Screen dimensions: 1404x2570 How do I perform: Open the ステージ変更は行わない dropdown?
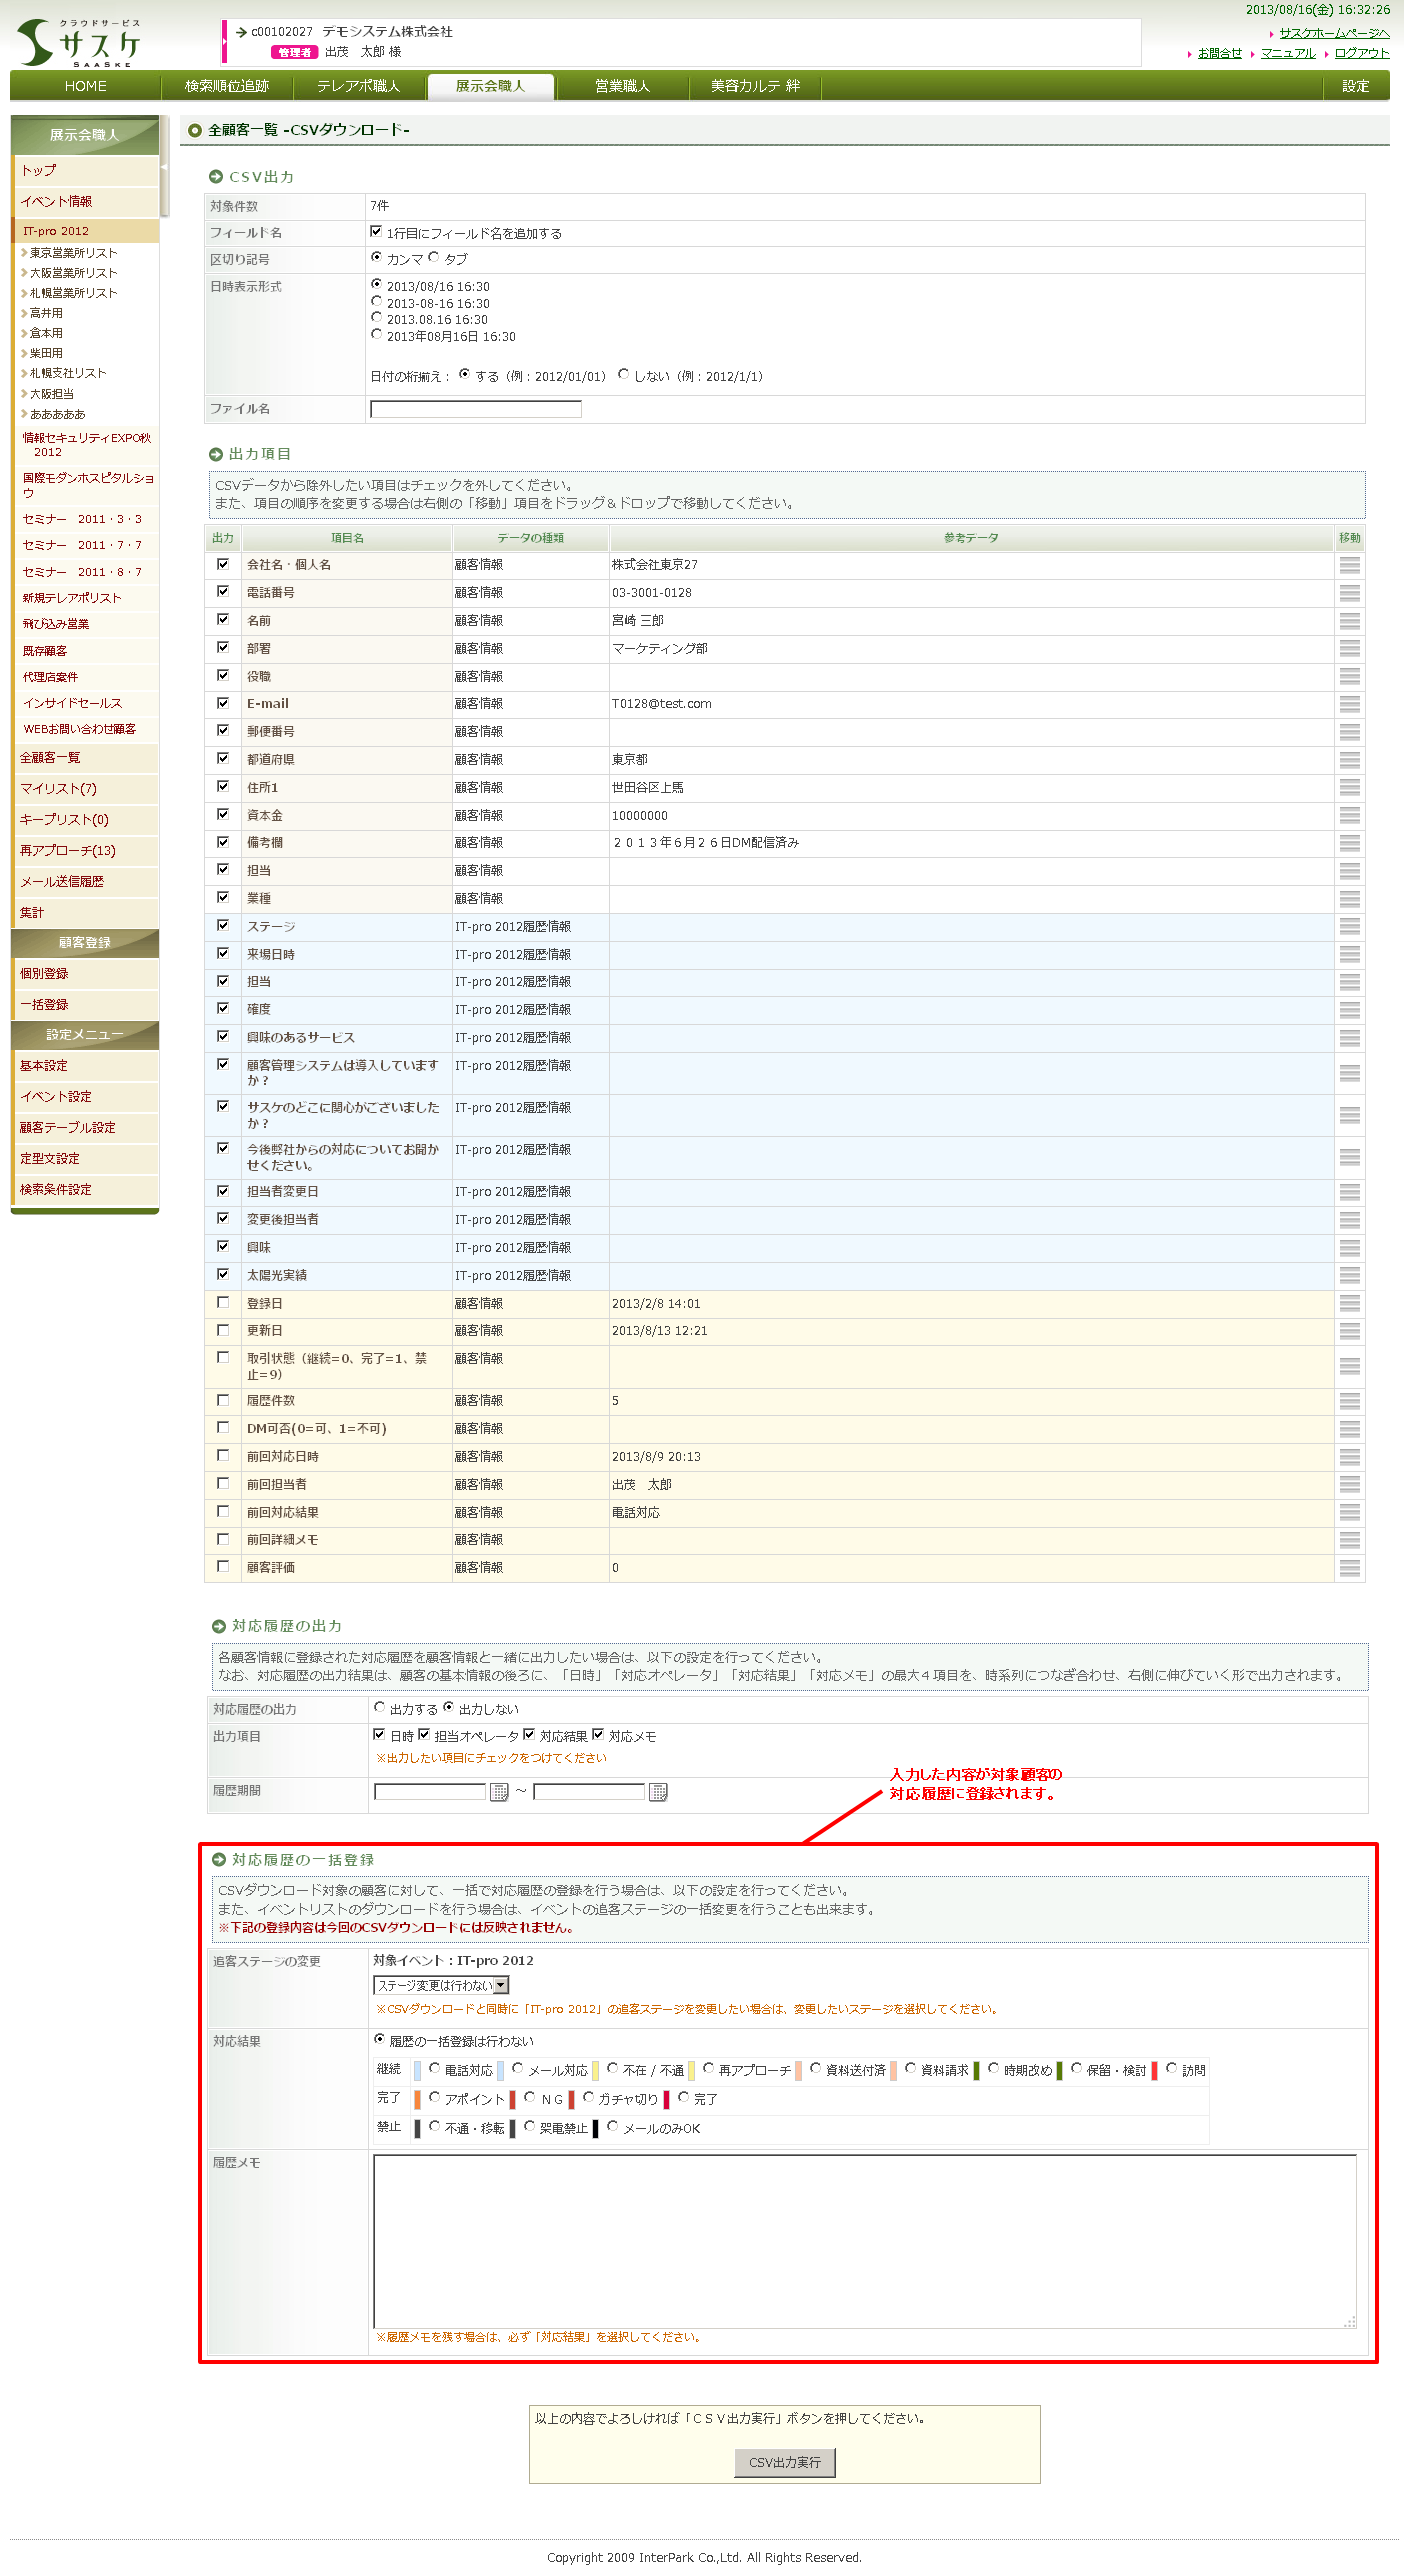[x=441, y=1985]
